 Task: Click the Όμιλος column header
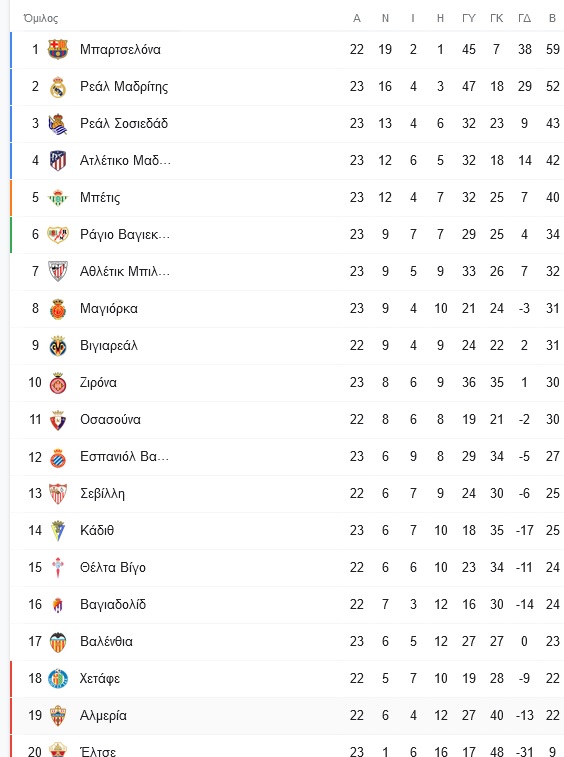tap(41, 18)
